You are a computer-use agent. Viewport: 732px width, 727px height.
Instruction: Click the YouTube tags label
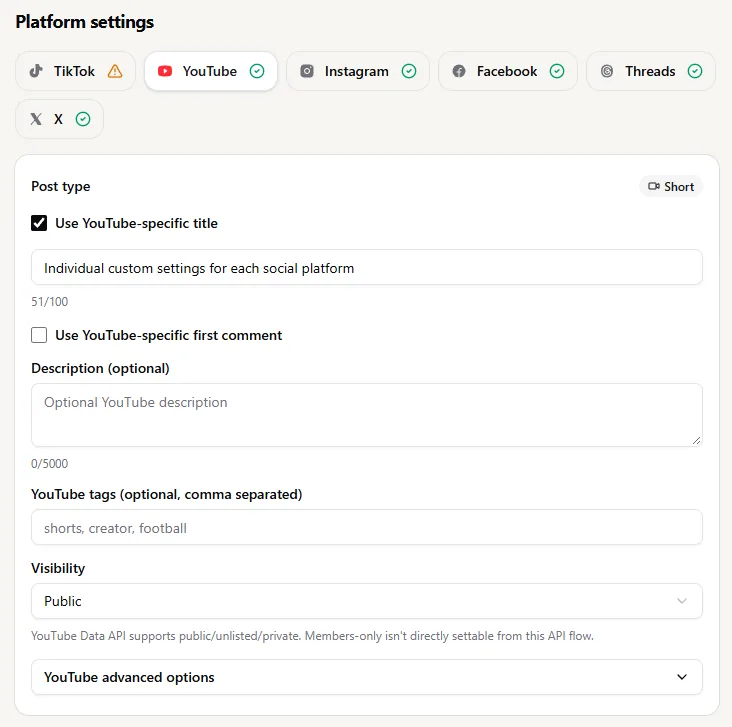coord(167,494)
